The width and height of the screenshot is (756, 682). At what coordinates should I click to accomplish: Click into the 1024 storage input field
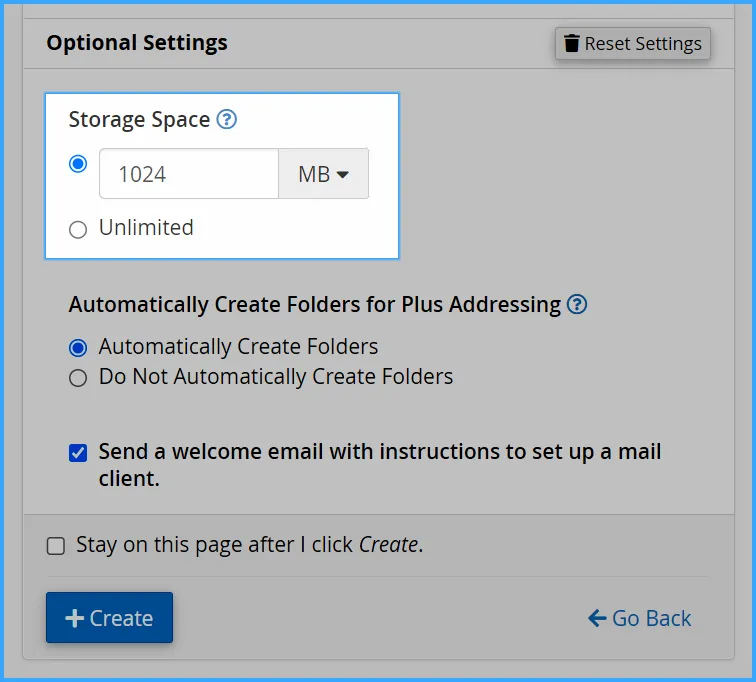(x=188, y=174)
